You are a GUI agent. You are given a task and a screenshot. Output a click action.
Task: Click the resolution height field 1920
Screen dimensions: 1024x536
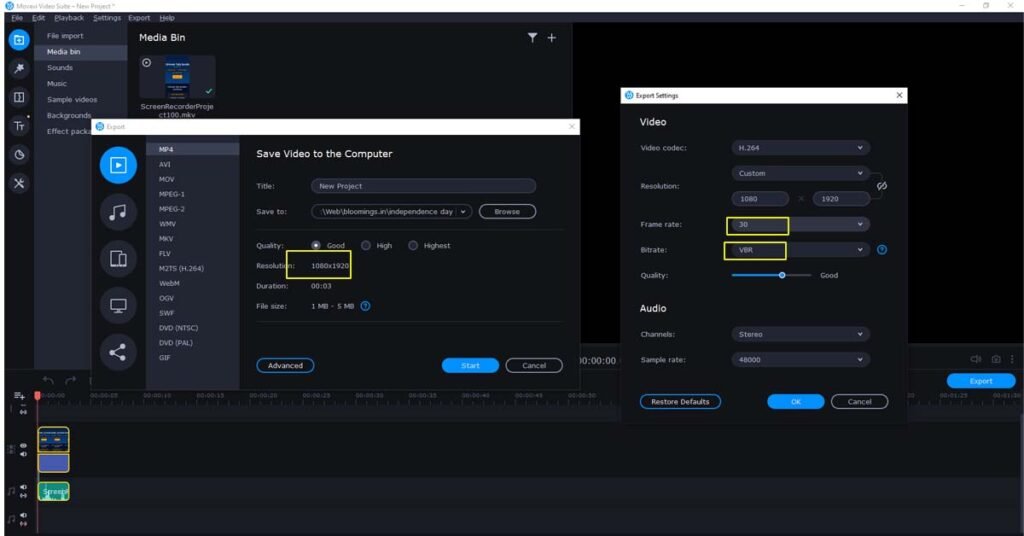point(841,198)
